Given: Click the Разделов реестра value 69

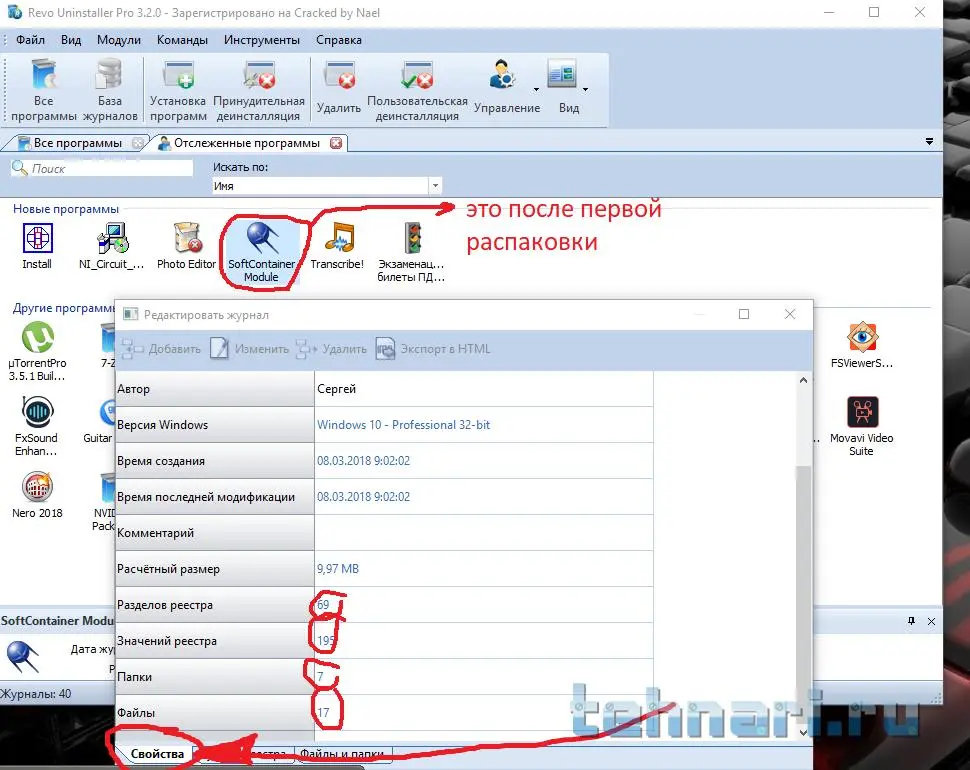Looking at the screenshot, I should pyautogui.click(x=323, y=605).
